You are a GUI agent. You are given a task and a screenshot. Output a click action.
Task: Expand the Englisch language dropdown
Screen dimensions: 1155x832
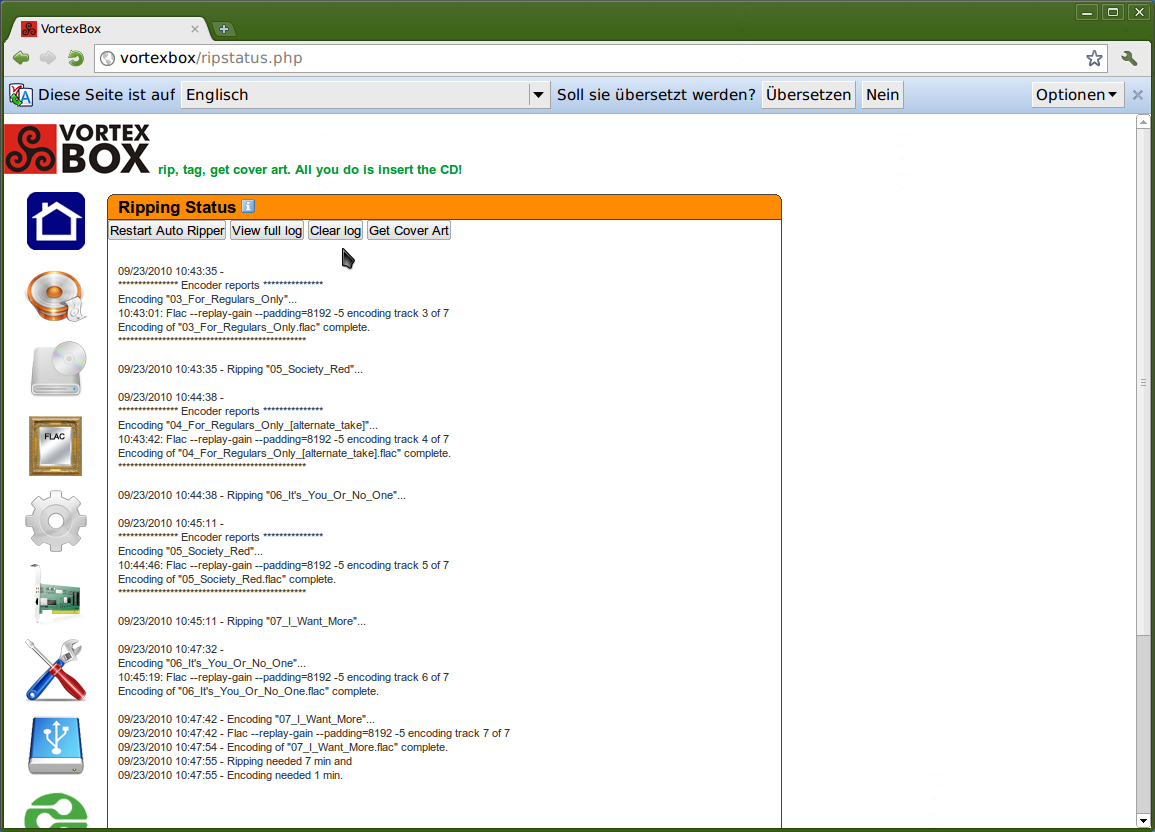coord(539,95)
